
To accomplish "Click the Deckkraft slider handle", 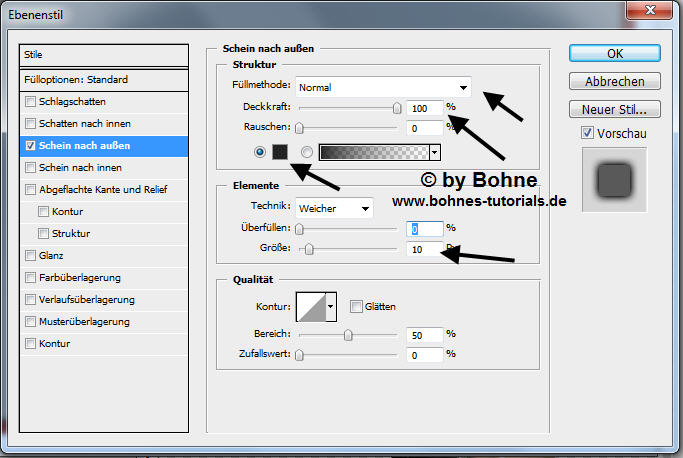I will [x=397, y=107].
